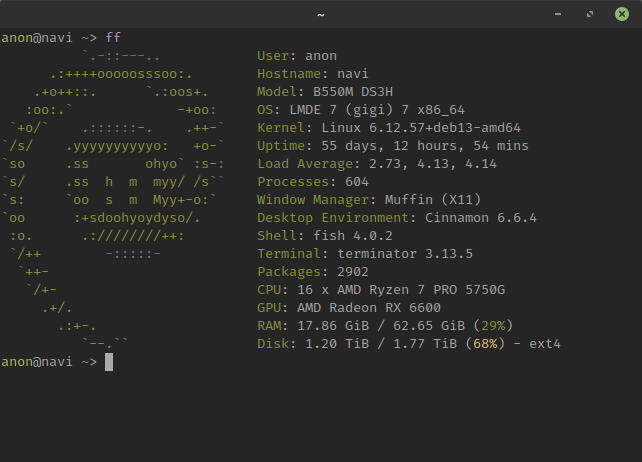Screen dimensions: 642x462
Task: Maximize the terminal window
Action: (590, 14)
